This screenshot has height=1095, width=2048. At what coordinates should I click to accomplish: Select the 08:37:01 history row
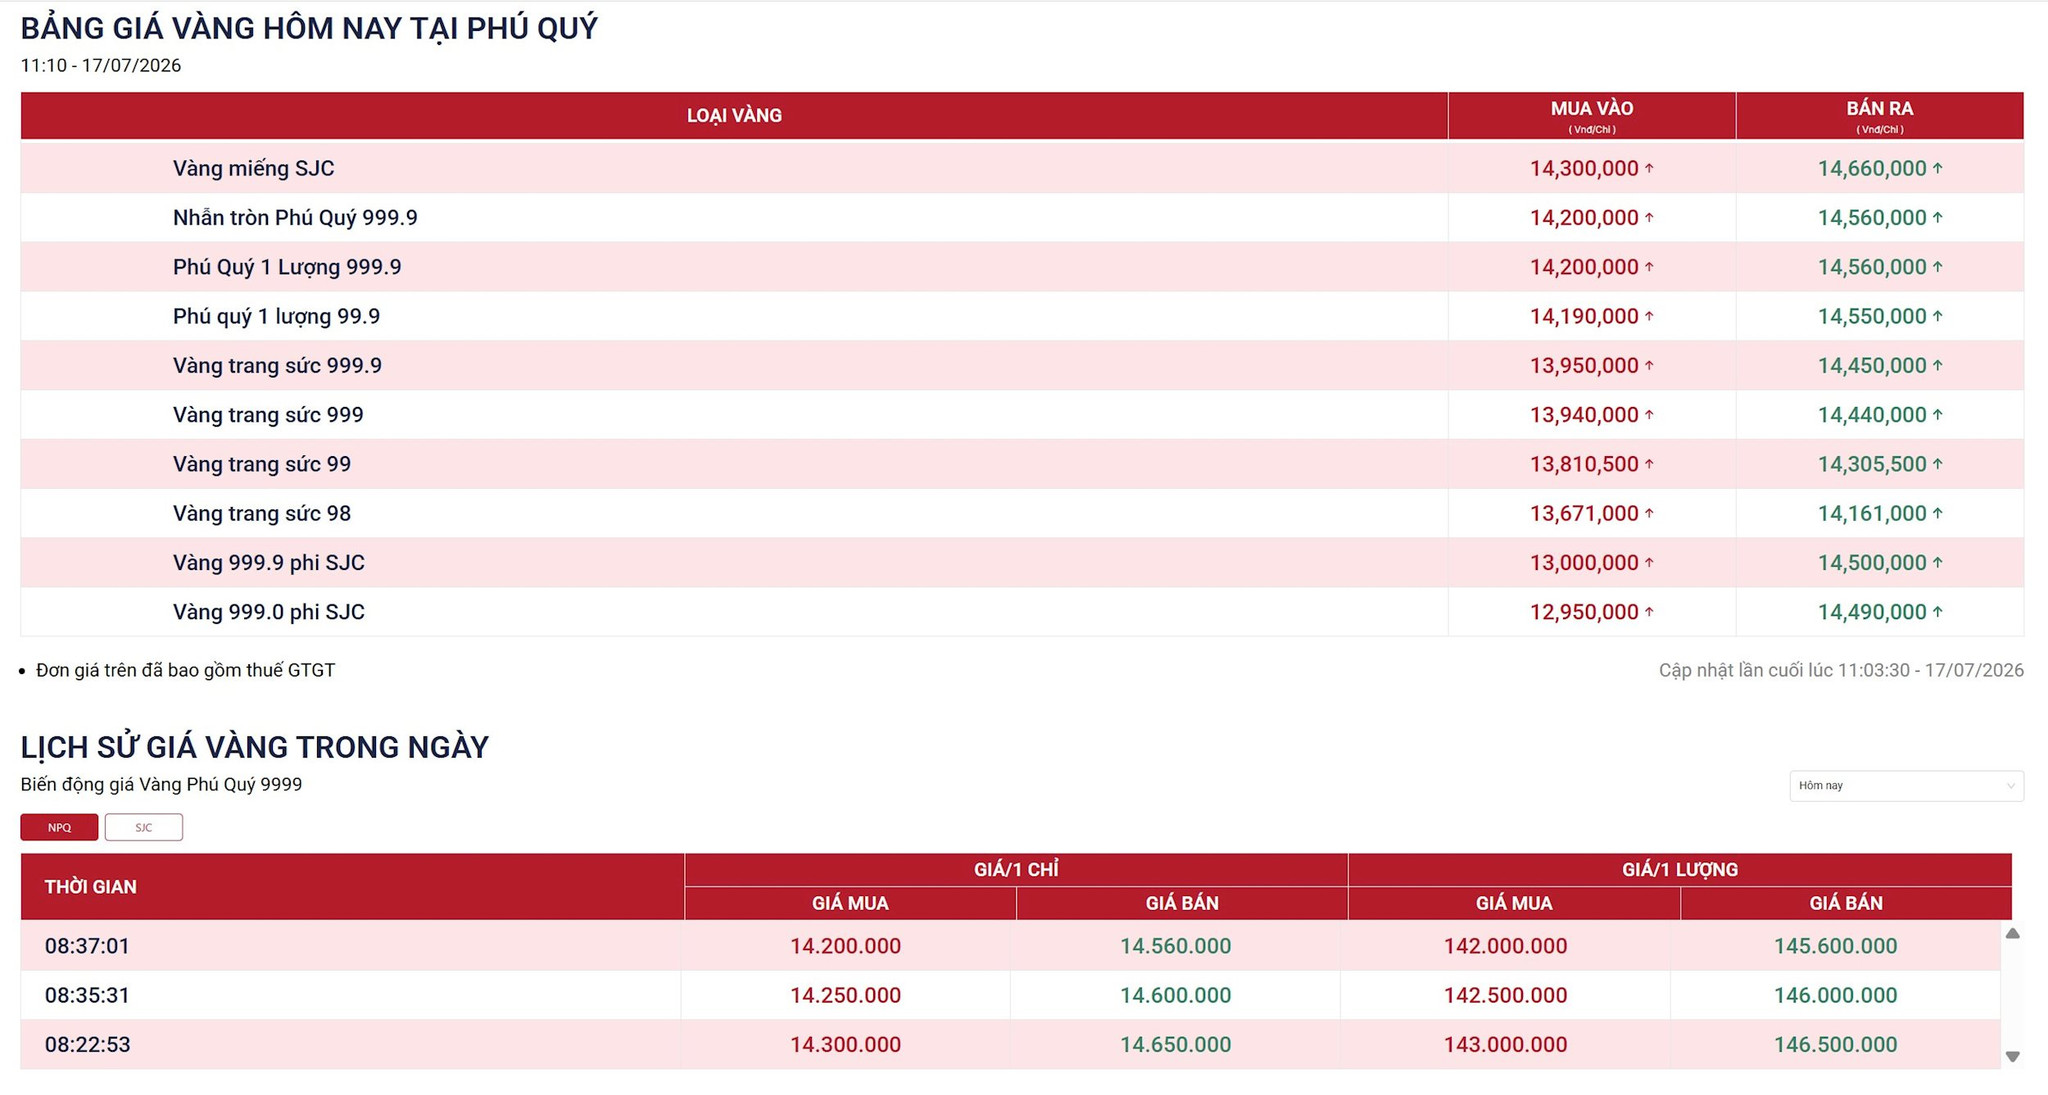pyautogui.click(x=1010, y=946)
